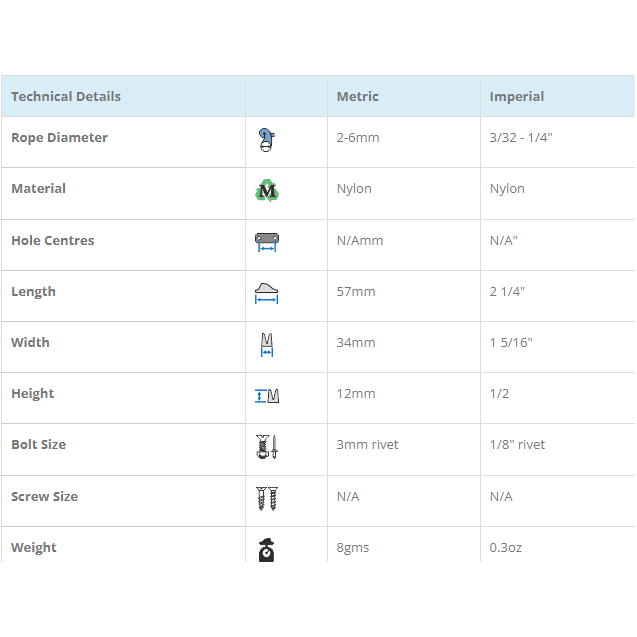Image resolution: width=637 pixels, height=637 pixels.
Task: Select the Technical Details column header
Action: (66, 97)
